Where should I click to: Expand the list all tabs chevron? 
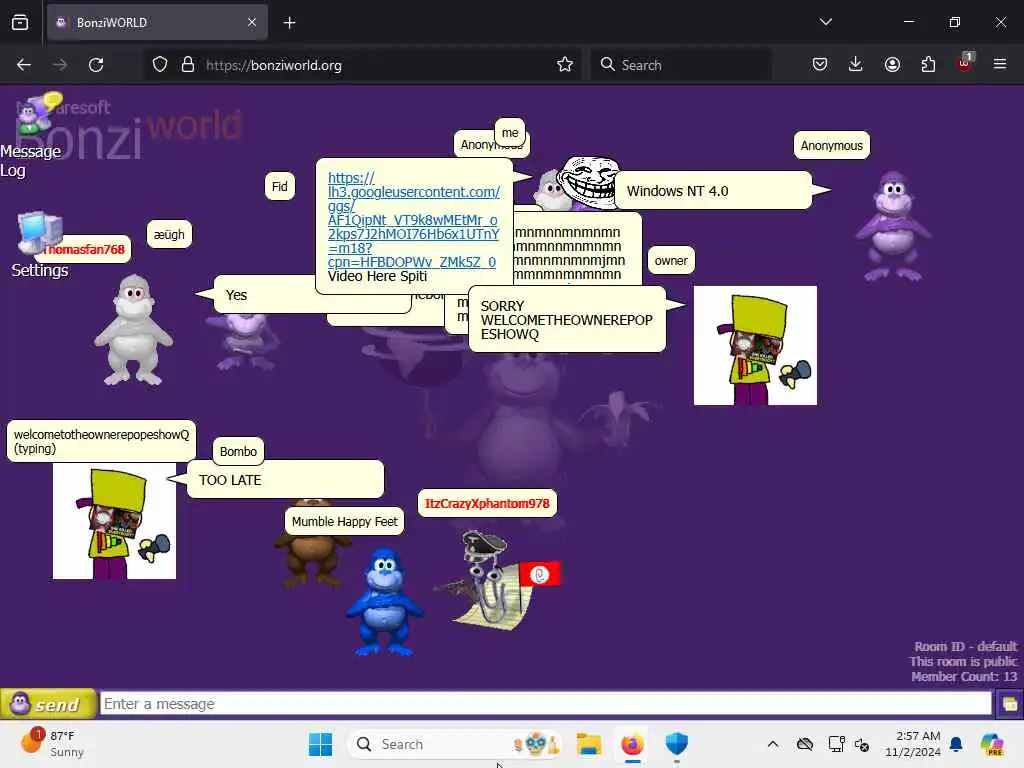825,22
